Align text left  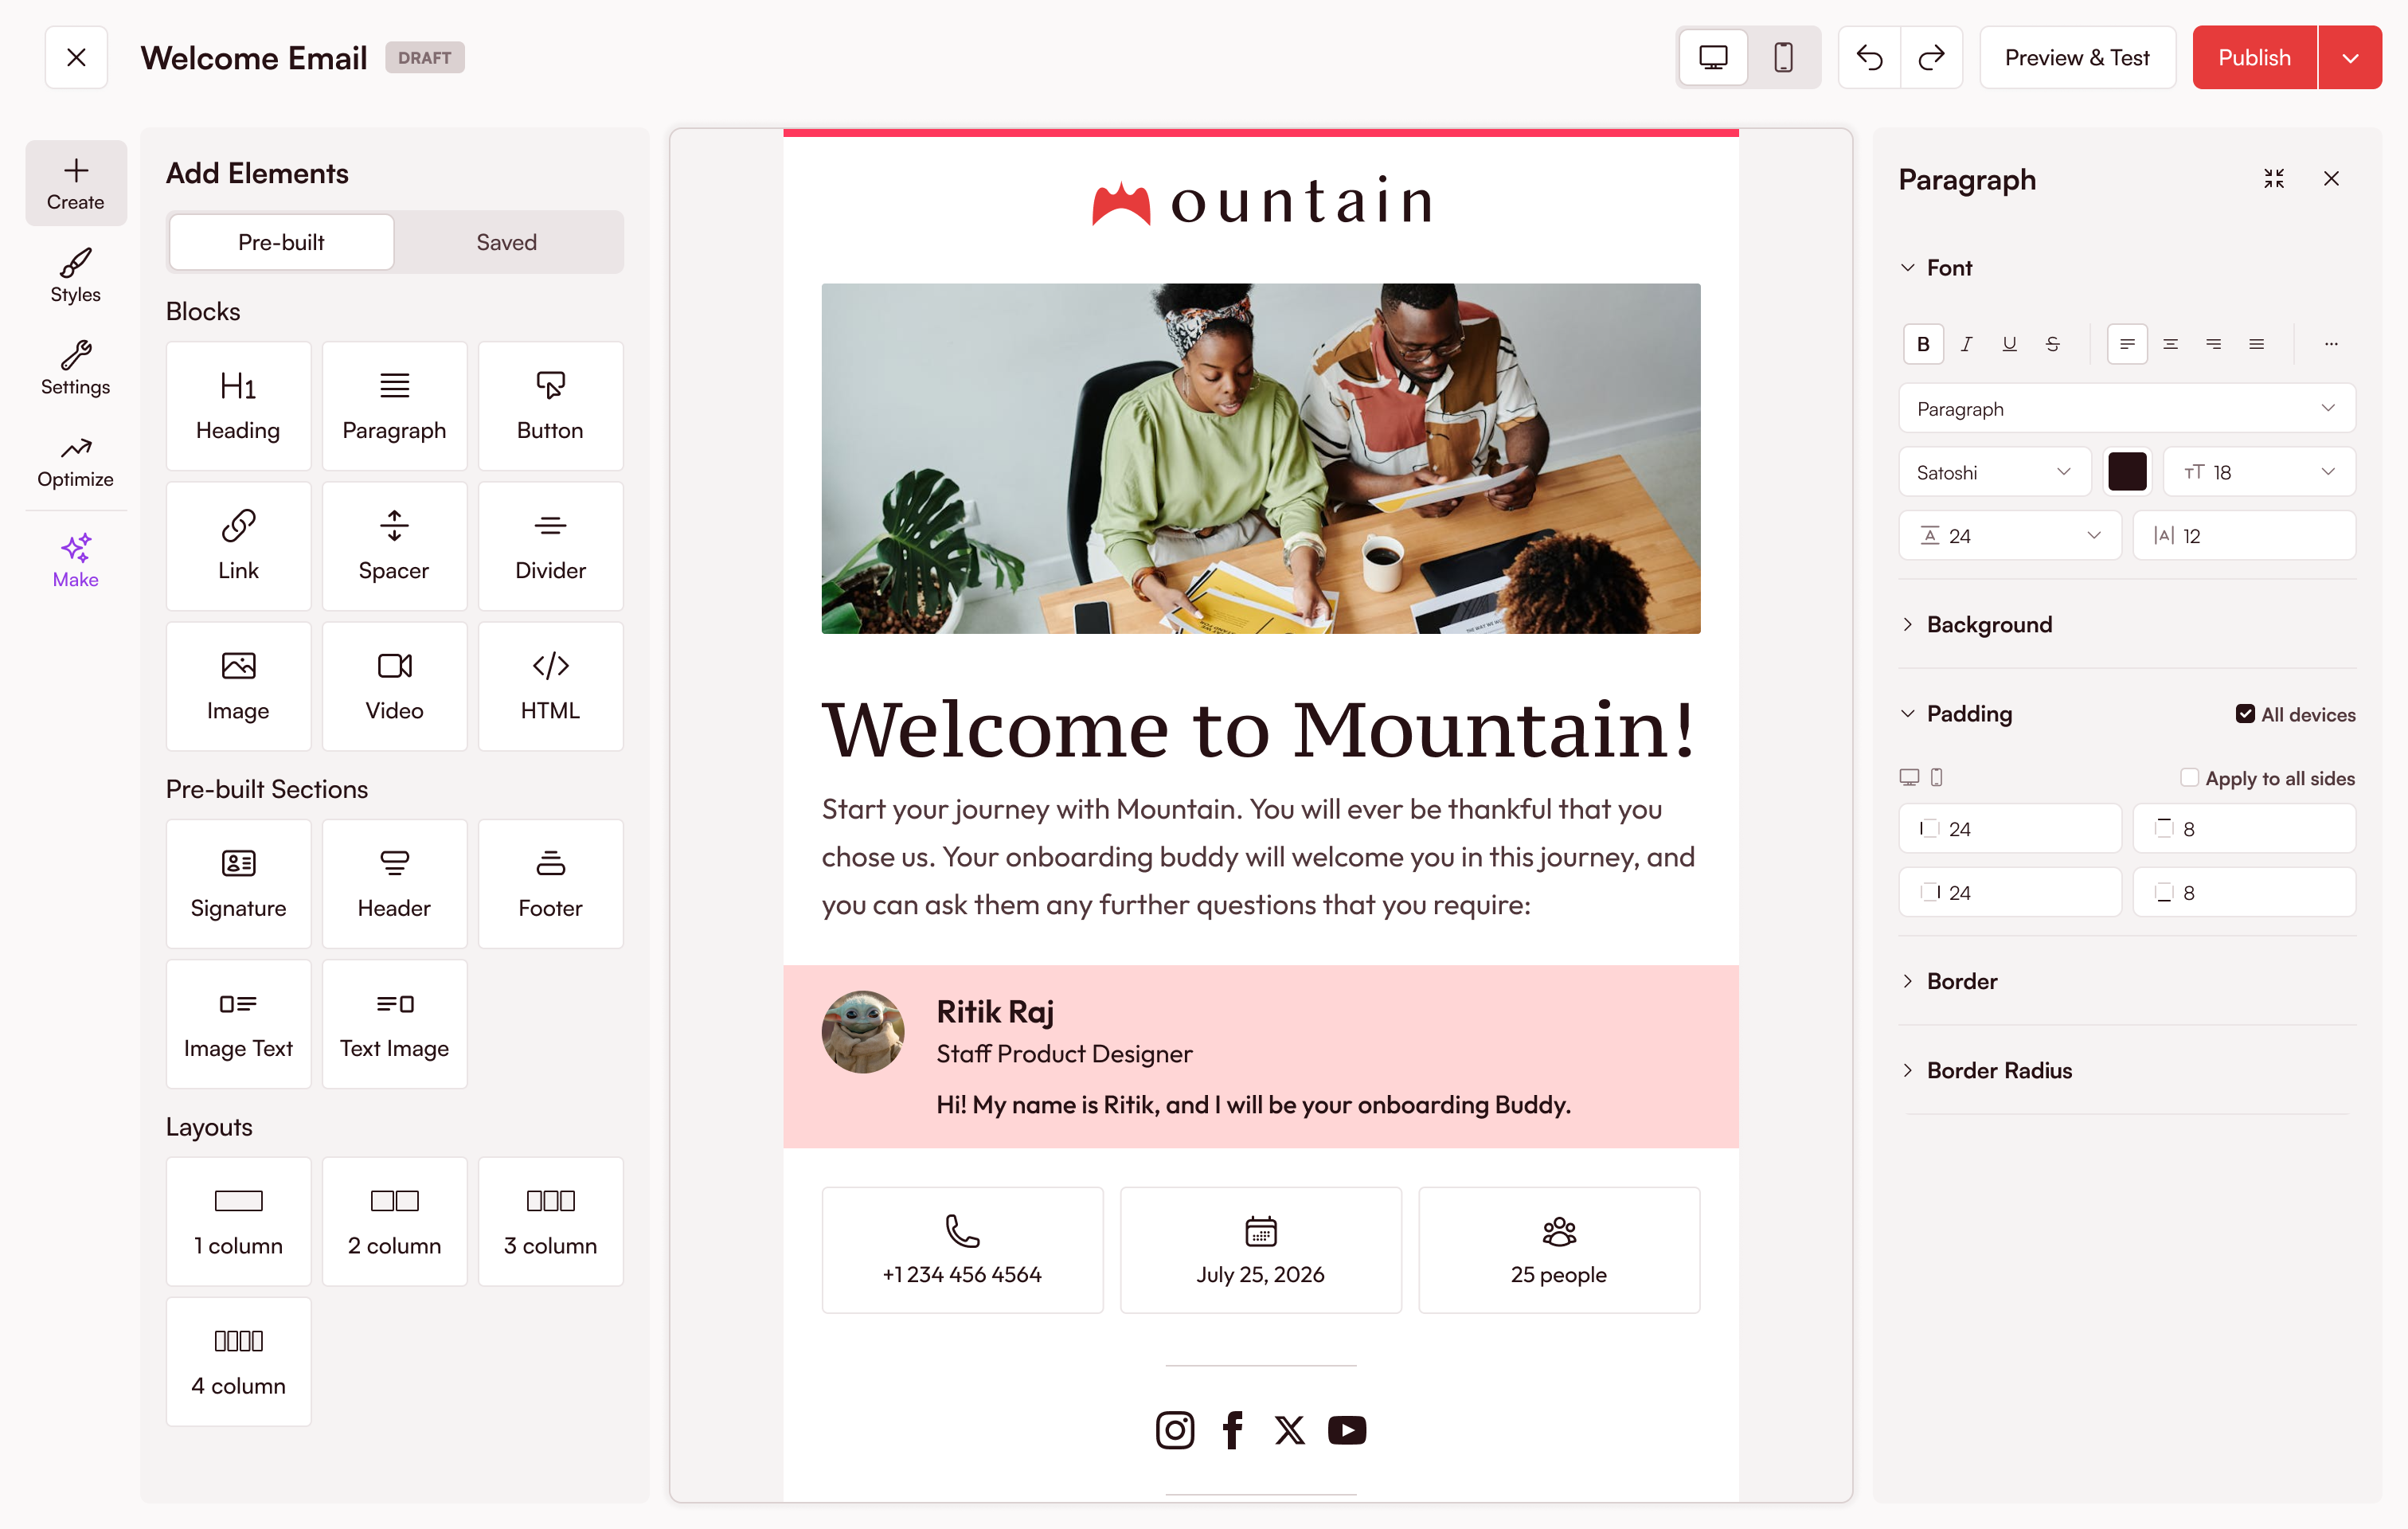pyautogui.click(x=2127, y=344)
